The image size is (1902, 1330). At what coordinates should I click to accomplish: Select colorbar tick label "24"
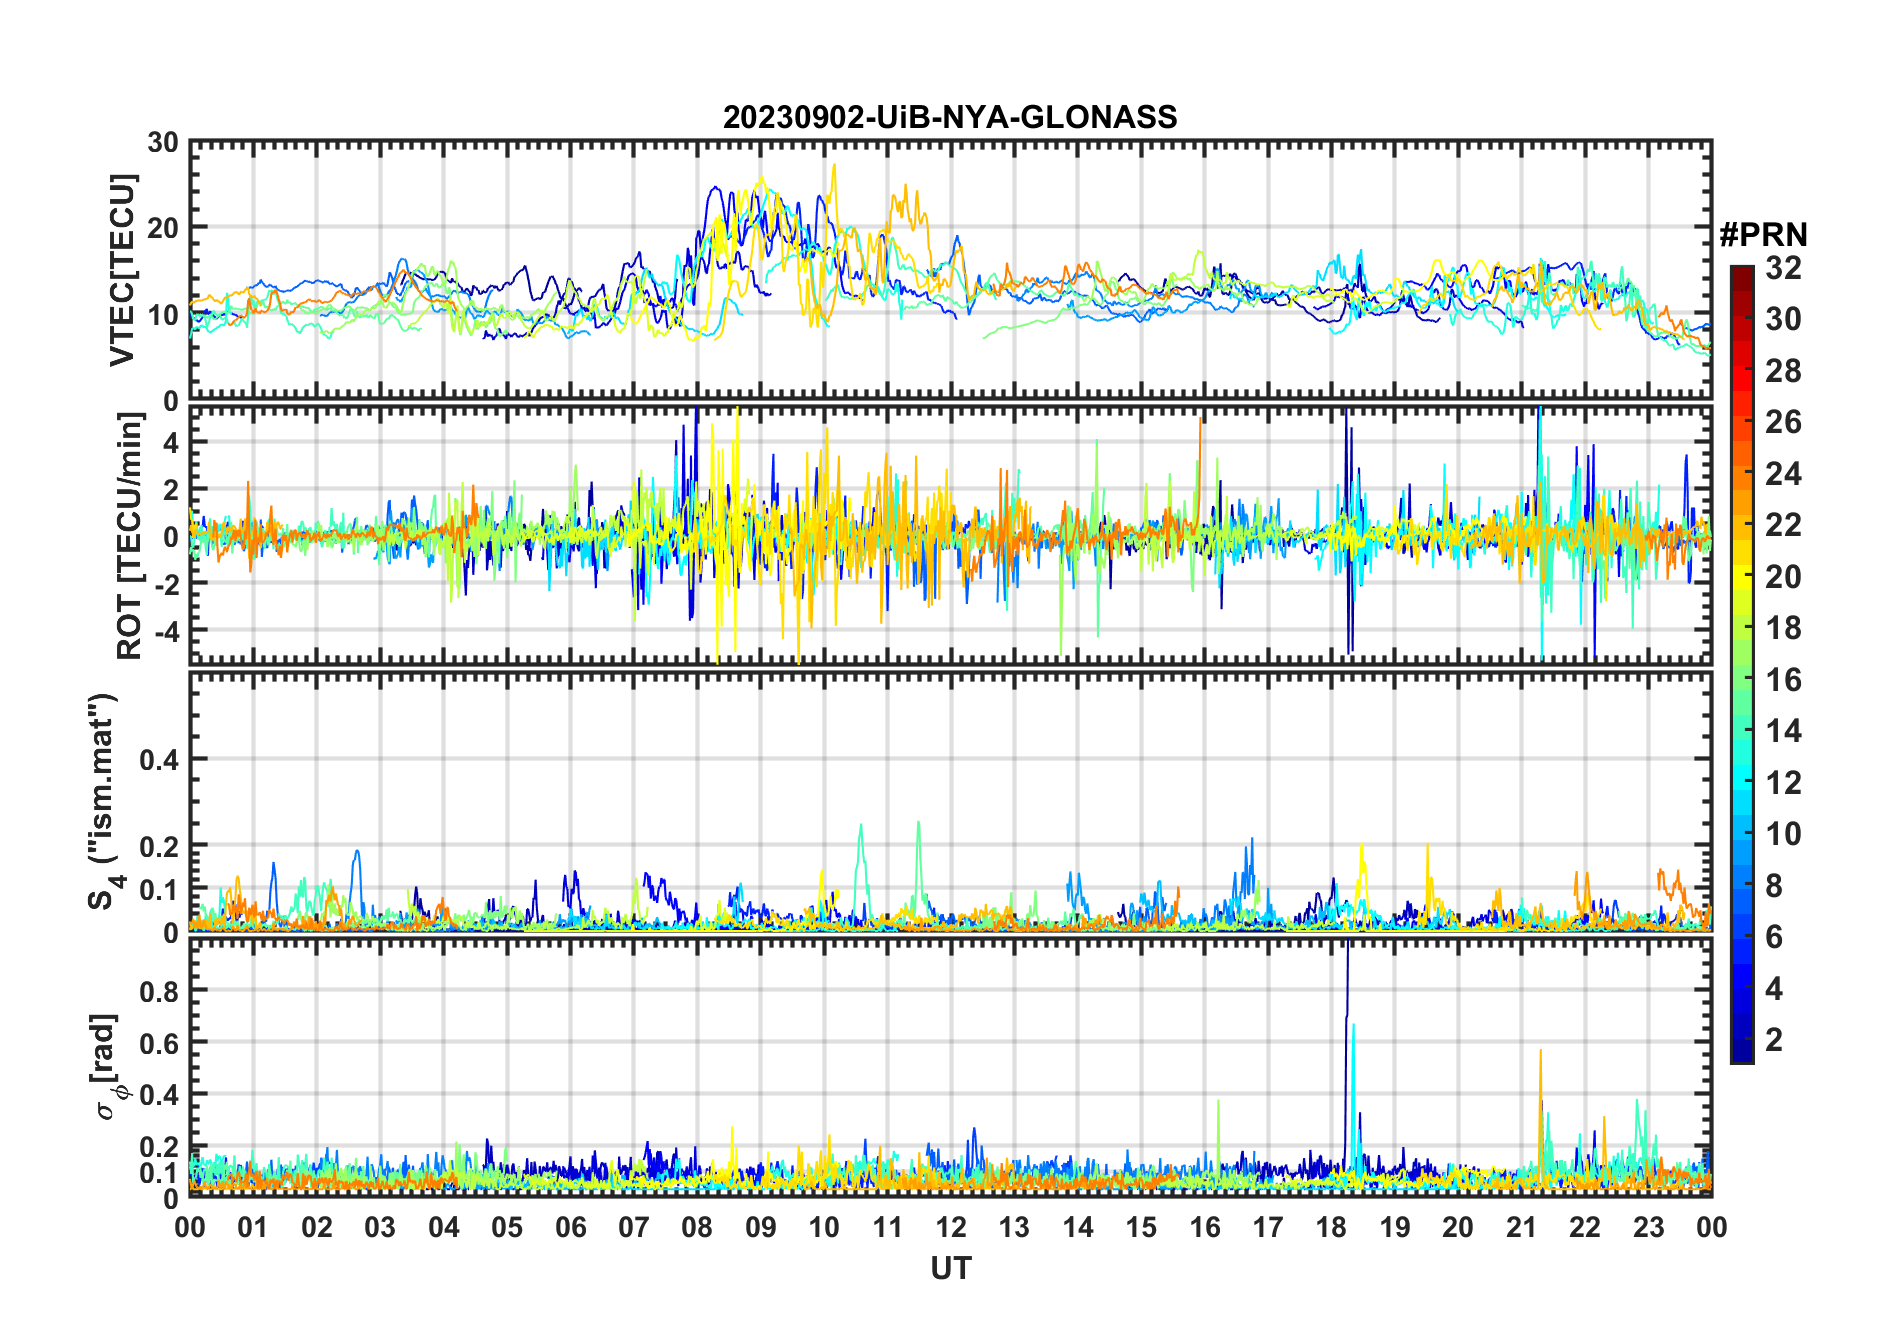(x=1783, y=474)
